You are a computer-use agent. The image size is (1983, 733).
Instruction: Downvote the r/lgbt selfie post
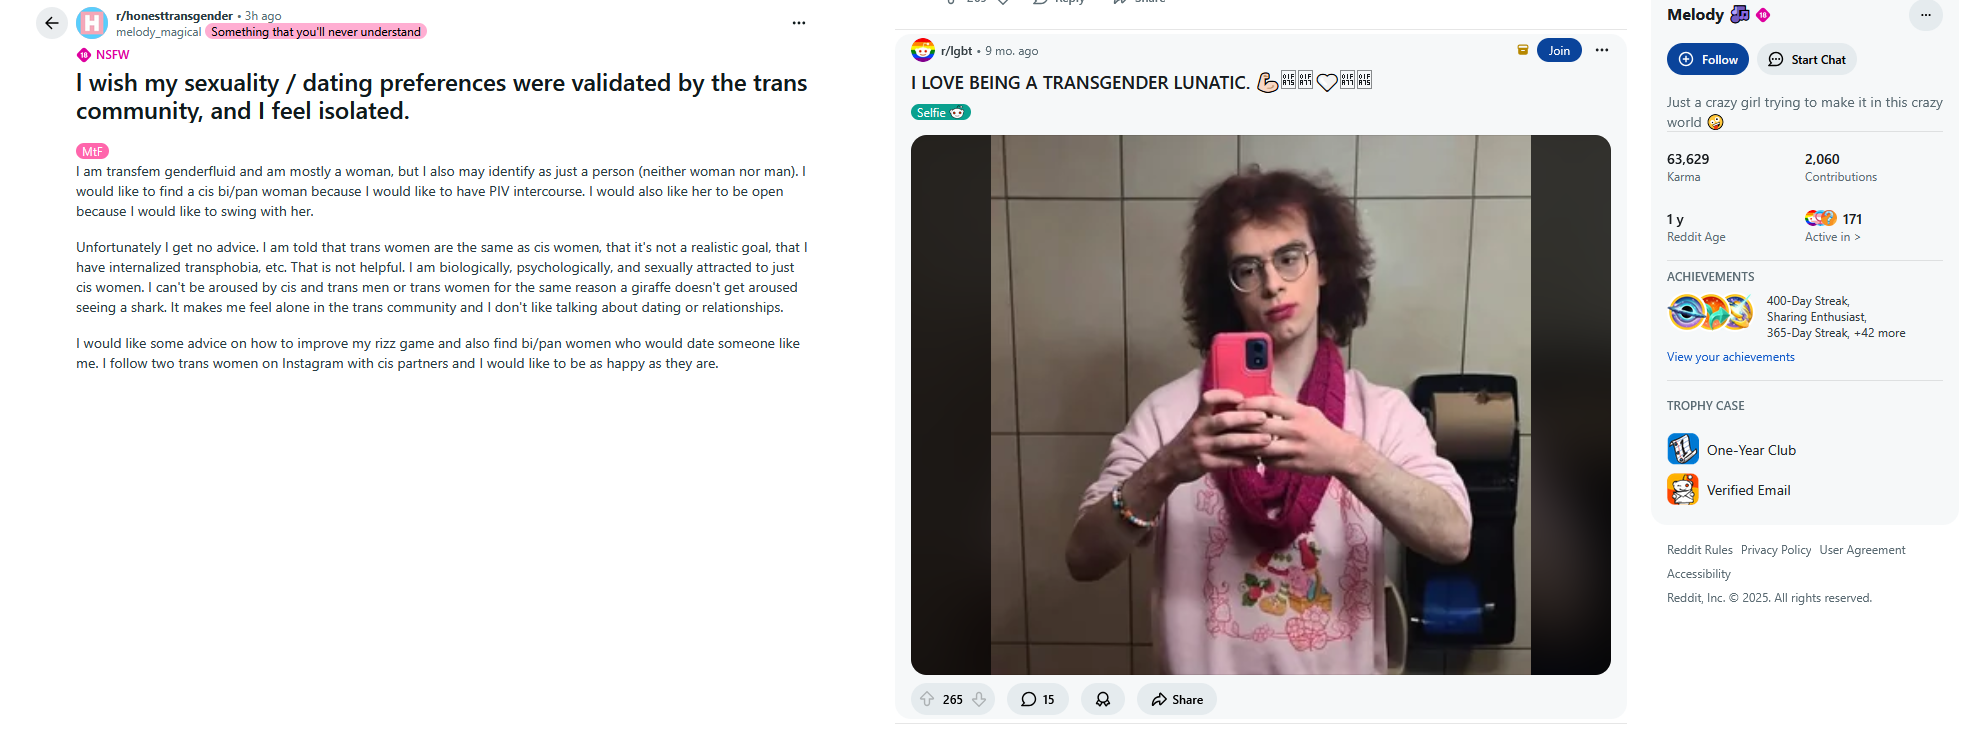pos(979,699)
